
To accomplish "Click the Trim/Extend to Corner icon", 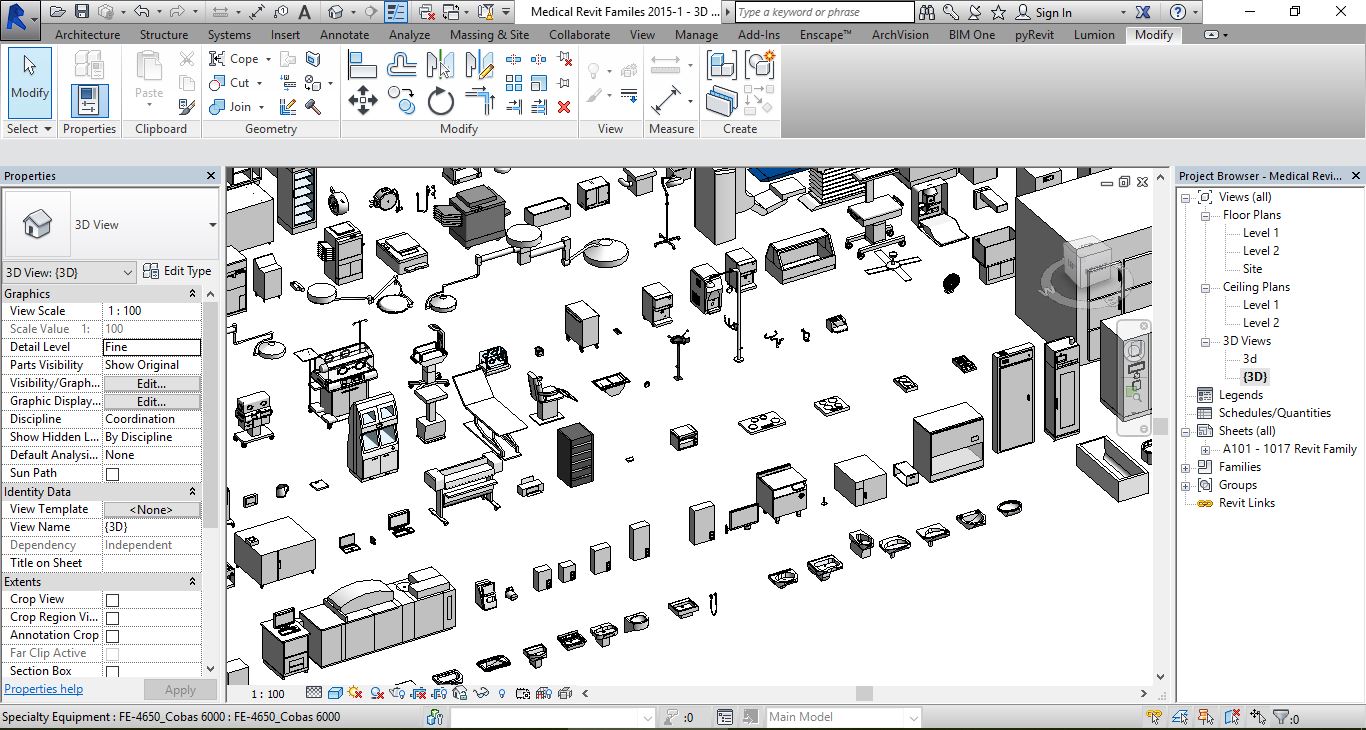I will [481, 101].
